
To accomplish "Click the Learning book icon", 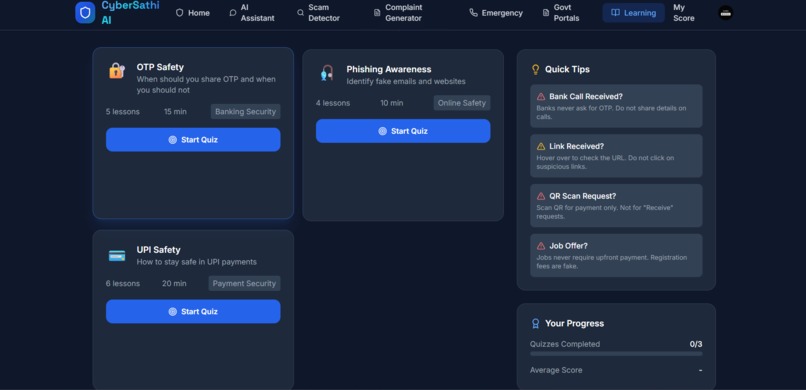I will point(615,13).
